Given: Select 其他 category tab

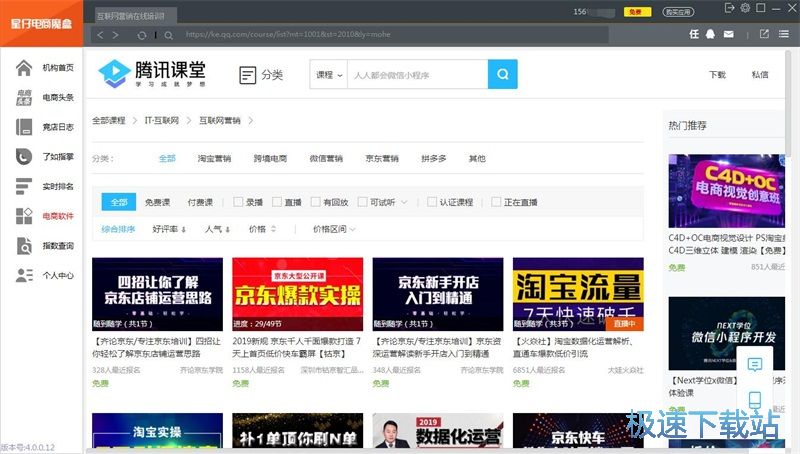Looking at the screenshot, I should (477, 159).
